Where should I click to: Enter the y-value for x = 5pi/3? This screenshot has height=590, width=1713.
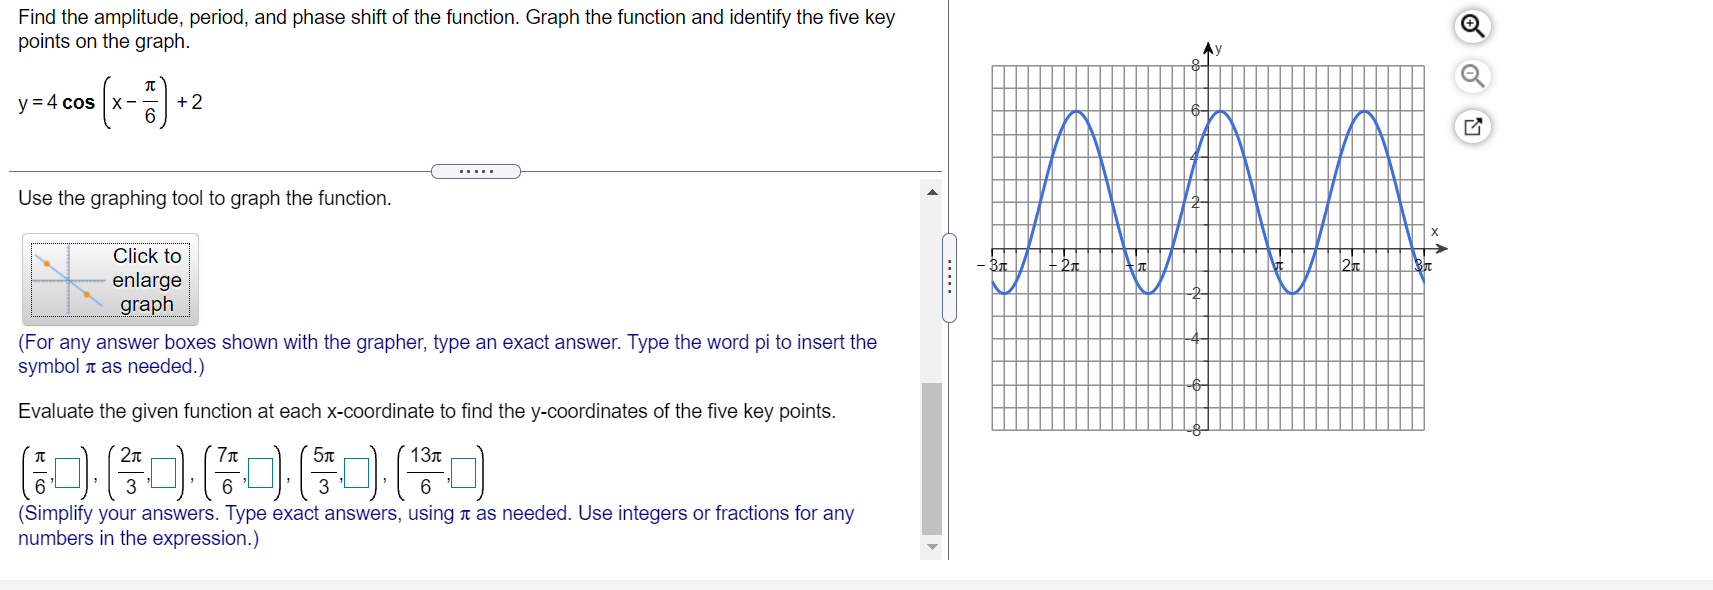pyautogui.click(x=356, y=471)
